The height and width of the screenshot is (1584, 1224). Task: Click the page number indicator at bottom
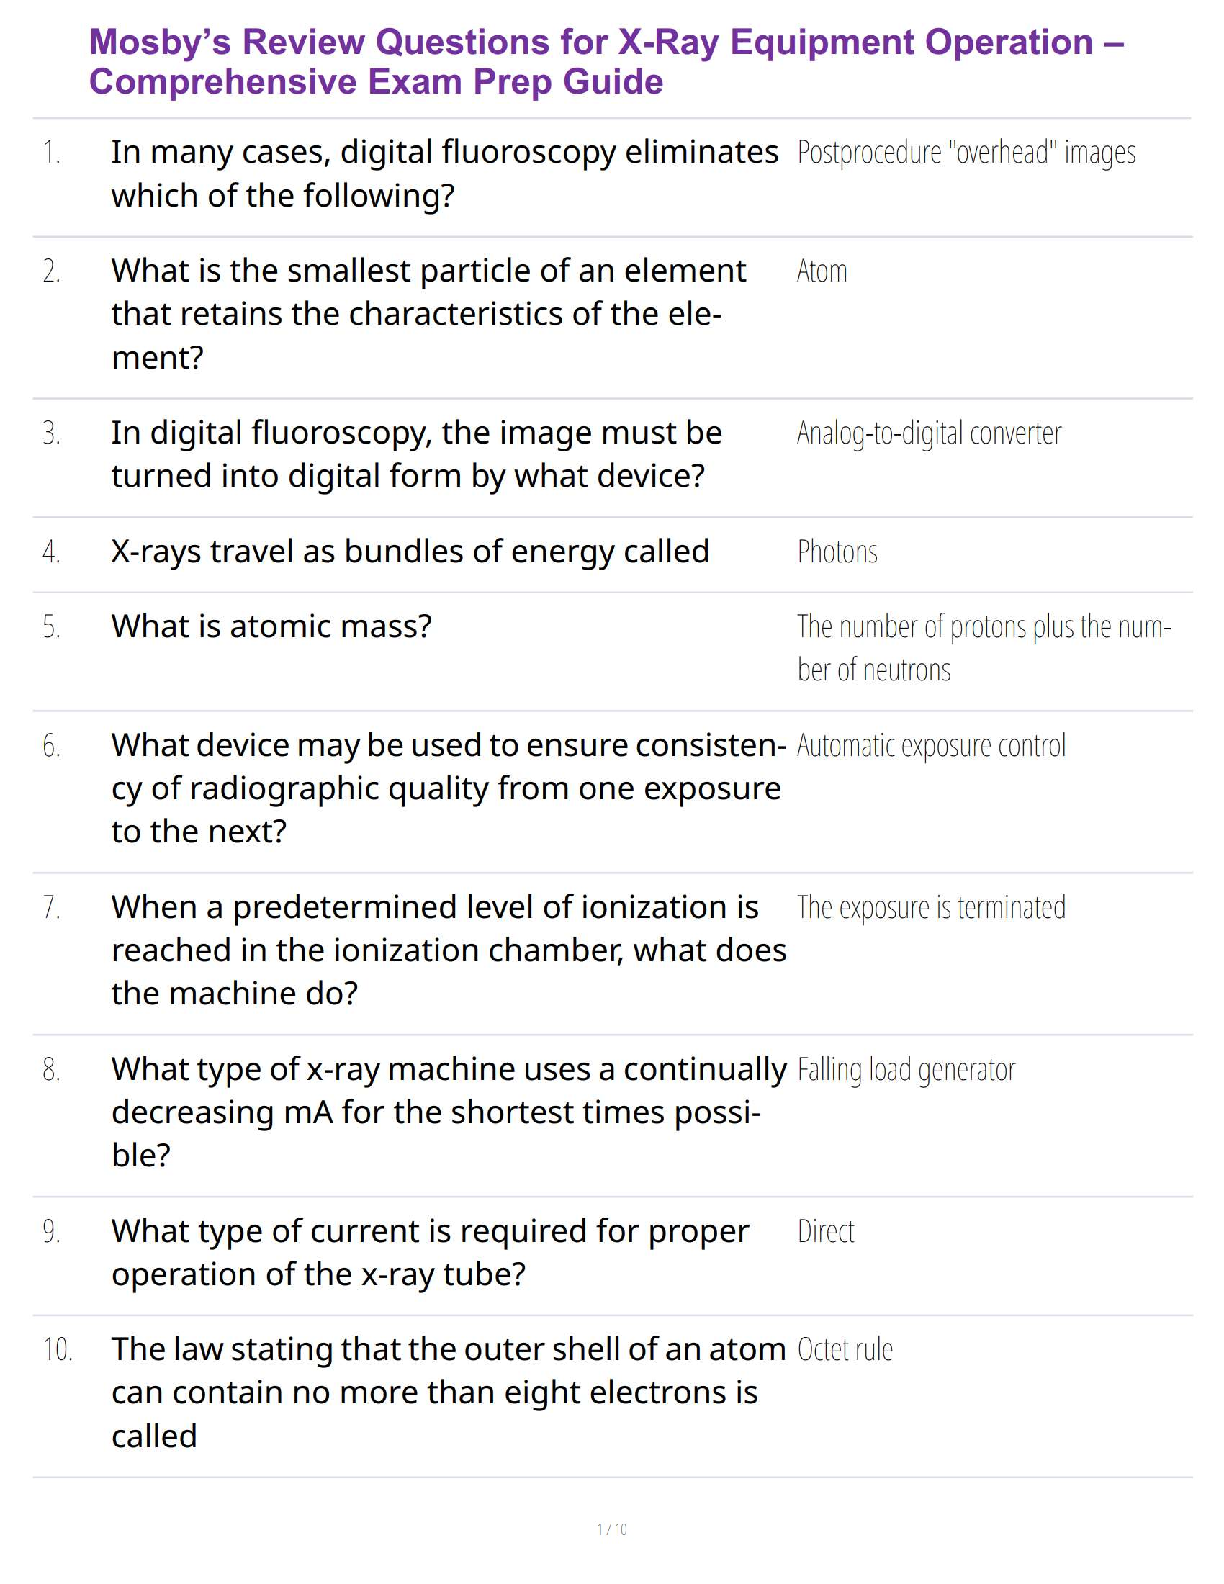(611, 1529)
